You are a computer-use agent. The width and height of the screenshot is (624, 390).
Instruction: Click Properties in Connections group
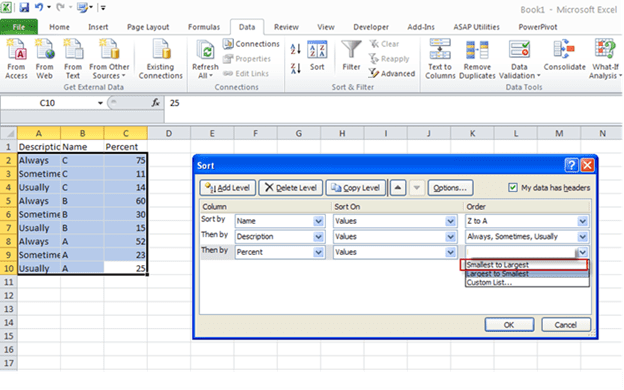247,59
